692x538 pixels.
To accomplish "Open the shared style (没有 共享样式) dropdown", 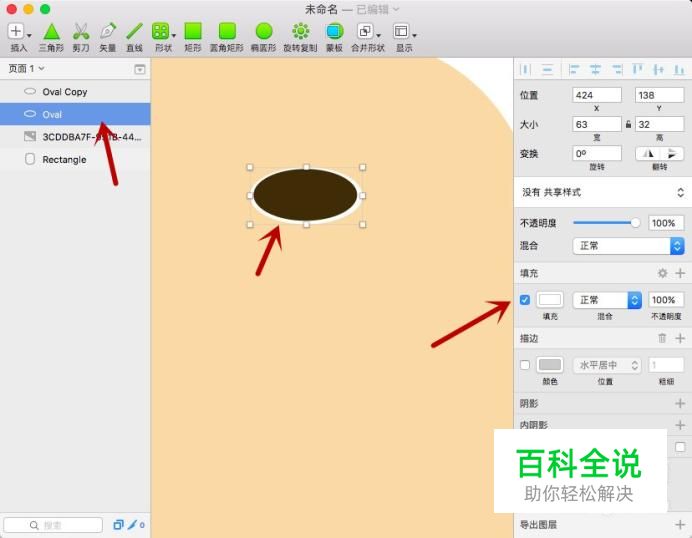I will [x=603, y=192].
